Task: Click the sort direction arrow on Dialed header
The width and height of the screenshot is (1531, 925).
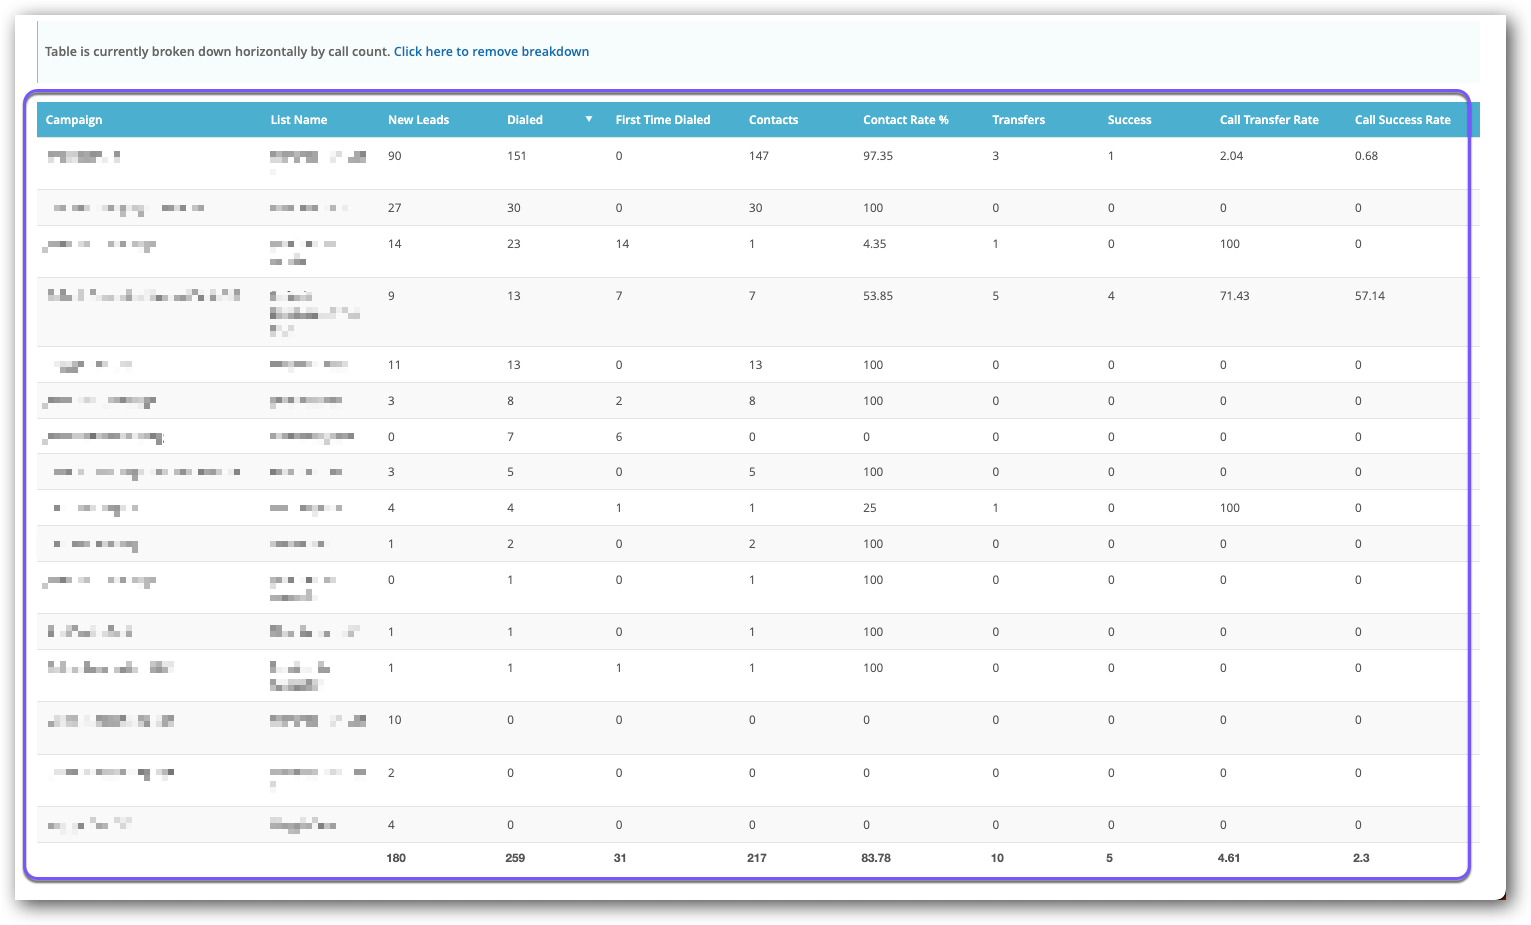Action: coord(587,119)
